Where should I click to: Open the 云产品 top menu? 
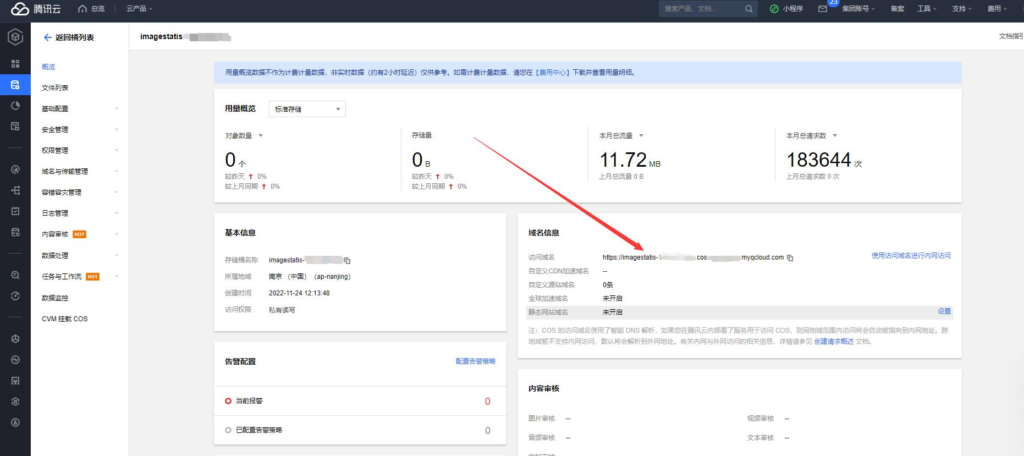[x=139, y=9]
